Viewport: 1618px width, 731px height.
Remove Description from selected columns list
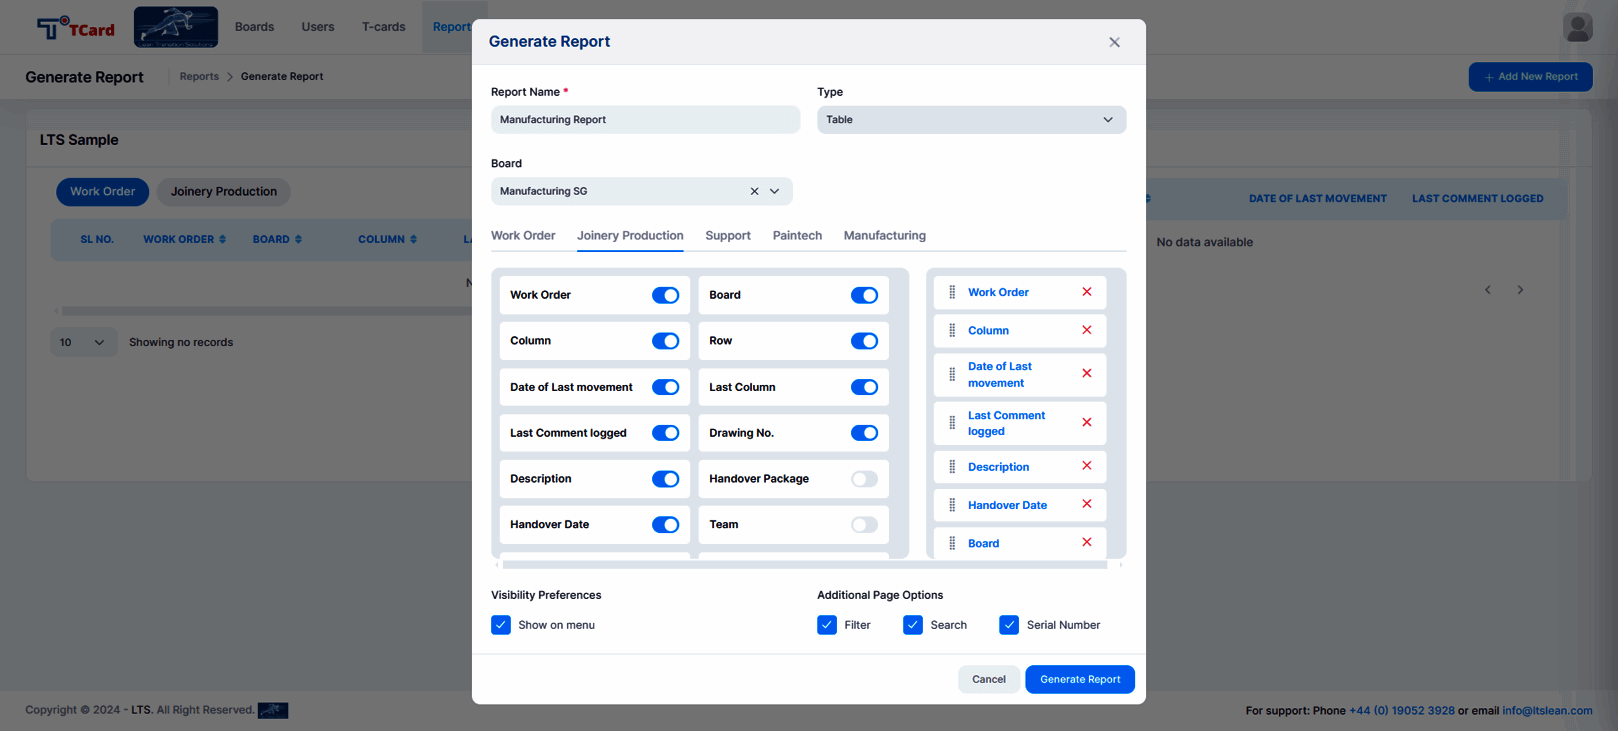pyautogui.click(x=1086, y=466)
